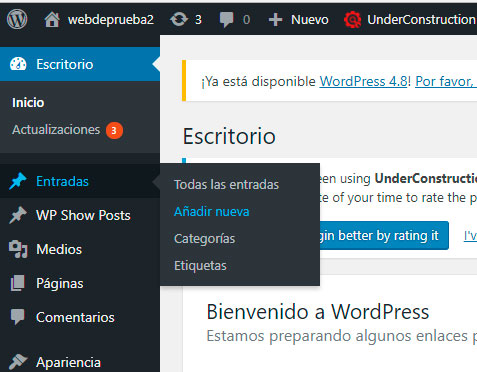Open the webdeprueba2 site link

click(x=111, y=20)
